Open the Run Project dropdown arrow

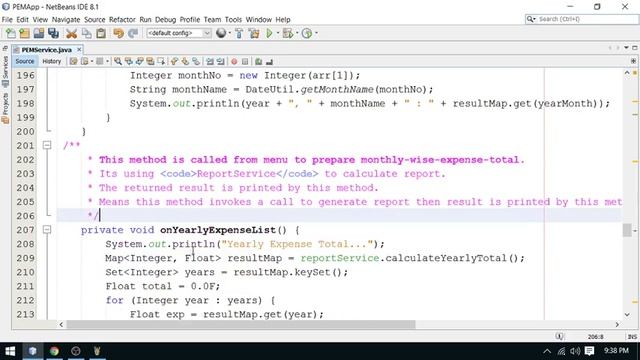coord(278,33)
